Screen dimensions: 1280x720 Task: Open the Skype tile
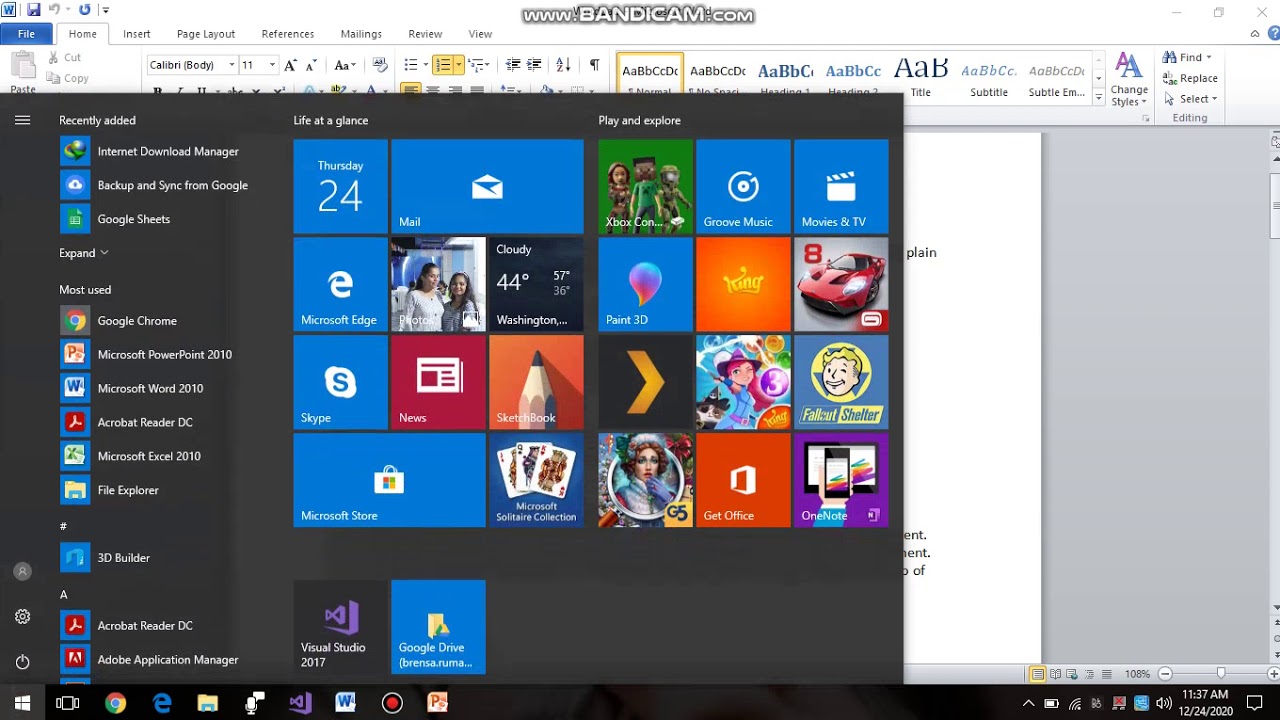point(340,382)
